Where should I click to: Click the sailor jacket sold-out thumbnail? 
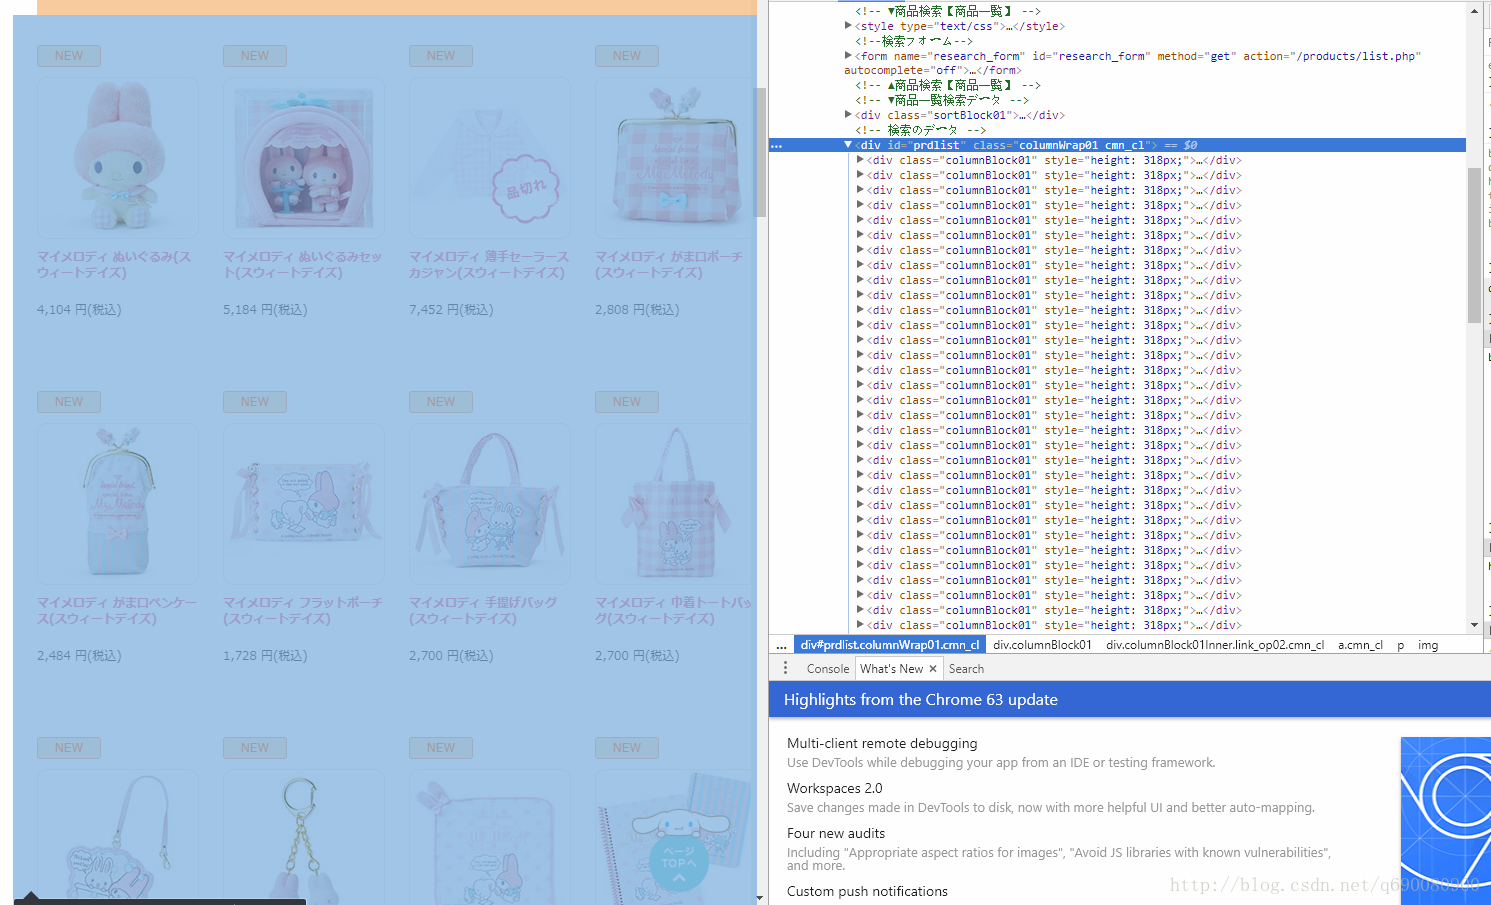click(489, 158)
